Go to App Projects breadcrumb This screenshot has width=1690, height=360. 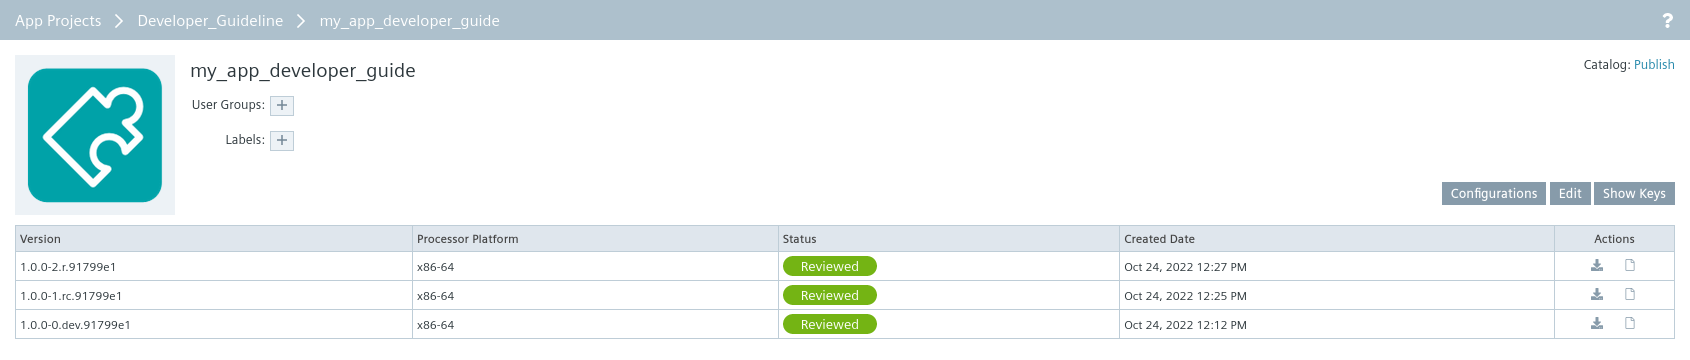(58, 21)
